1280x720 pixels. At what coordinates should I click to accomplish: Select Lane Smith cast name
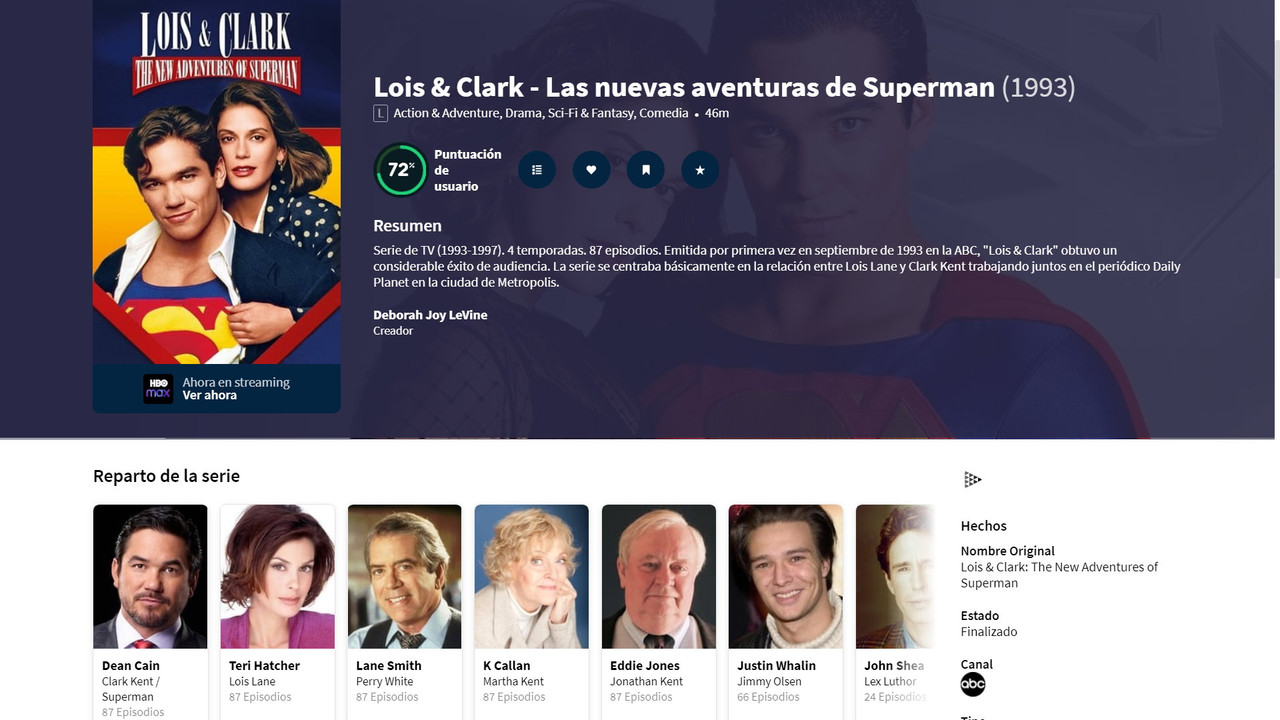[x=389, y=666]
